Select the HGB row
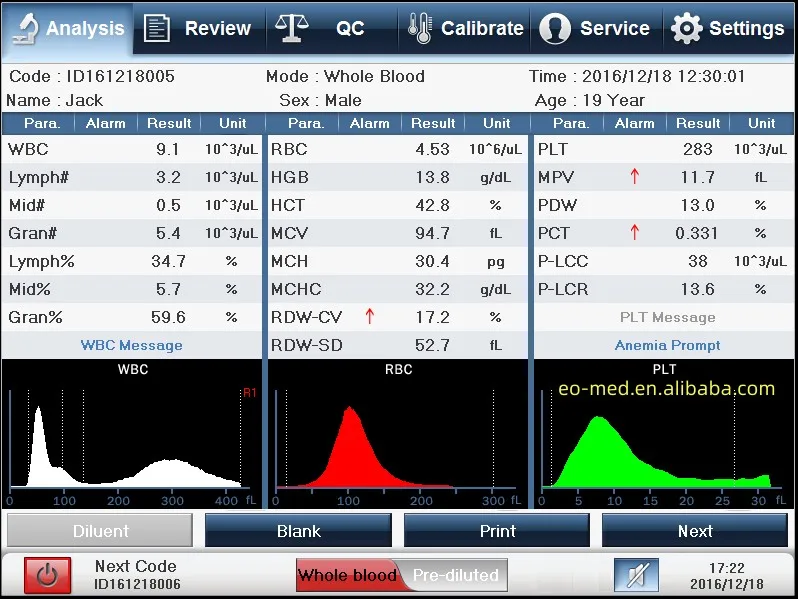 click(x=398, y=177)
